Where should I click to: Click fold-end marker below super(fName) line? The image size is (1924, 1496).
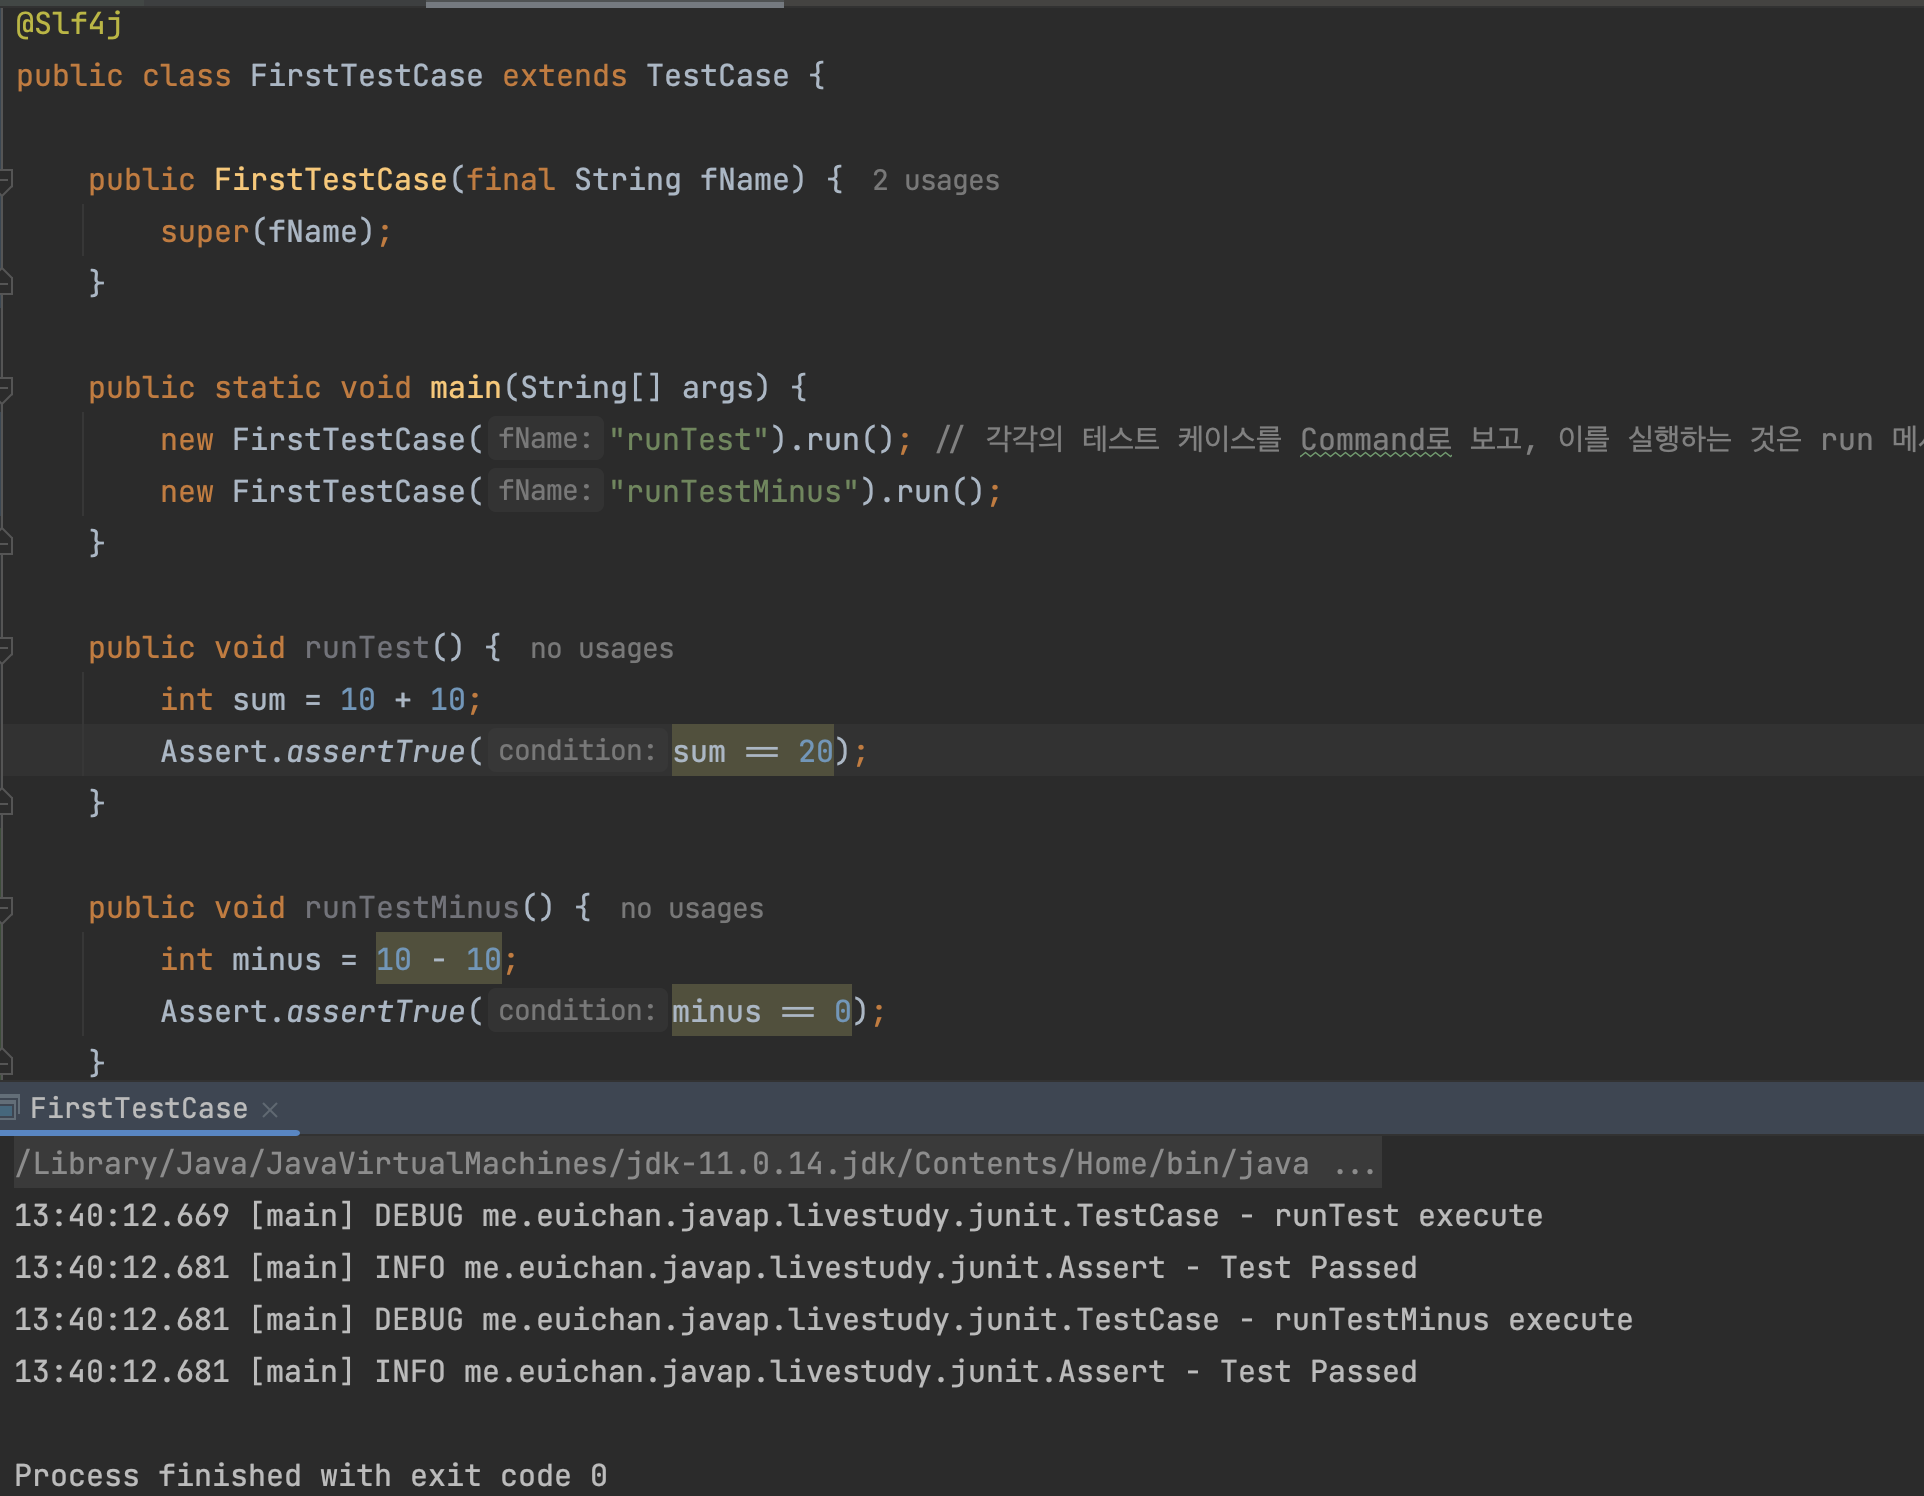click(5, 284)
